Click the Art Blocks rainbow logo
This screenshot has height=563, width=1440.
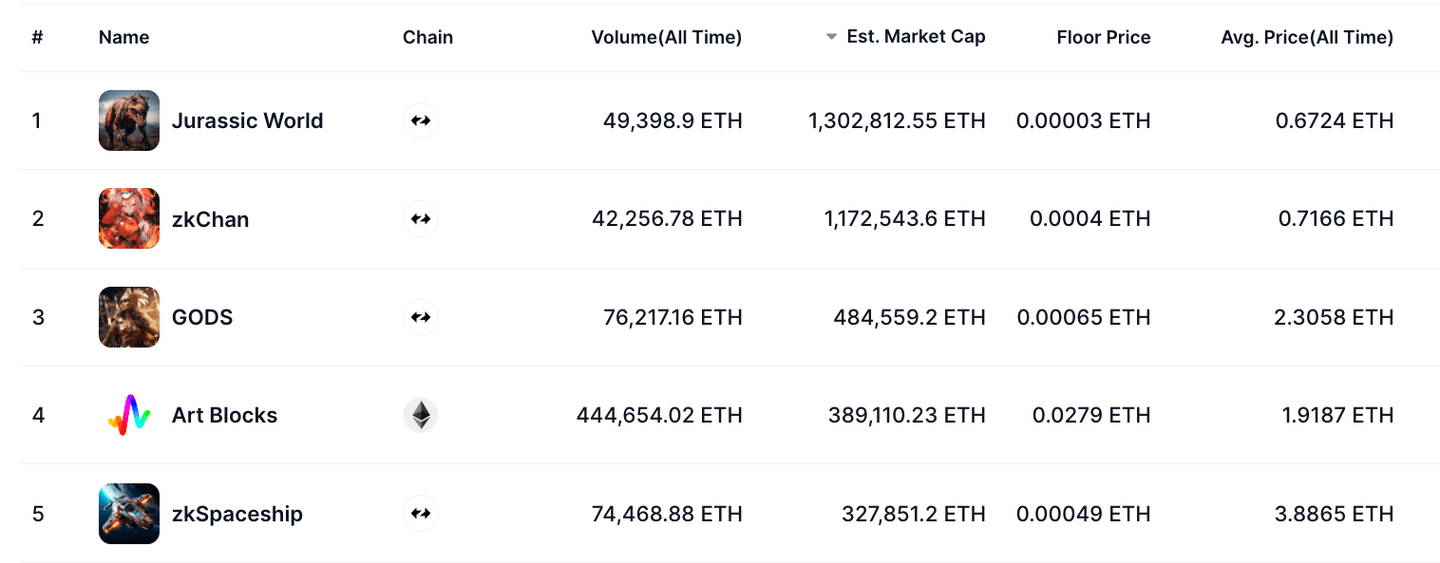[129, 415]
